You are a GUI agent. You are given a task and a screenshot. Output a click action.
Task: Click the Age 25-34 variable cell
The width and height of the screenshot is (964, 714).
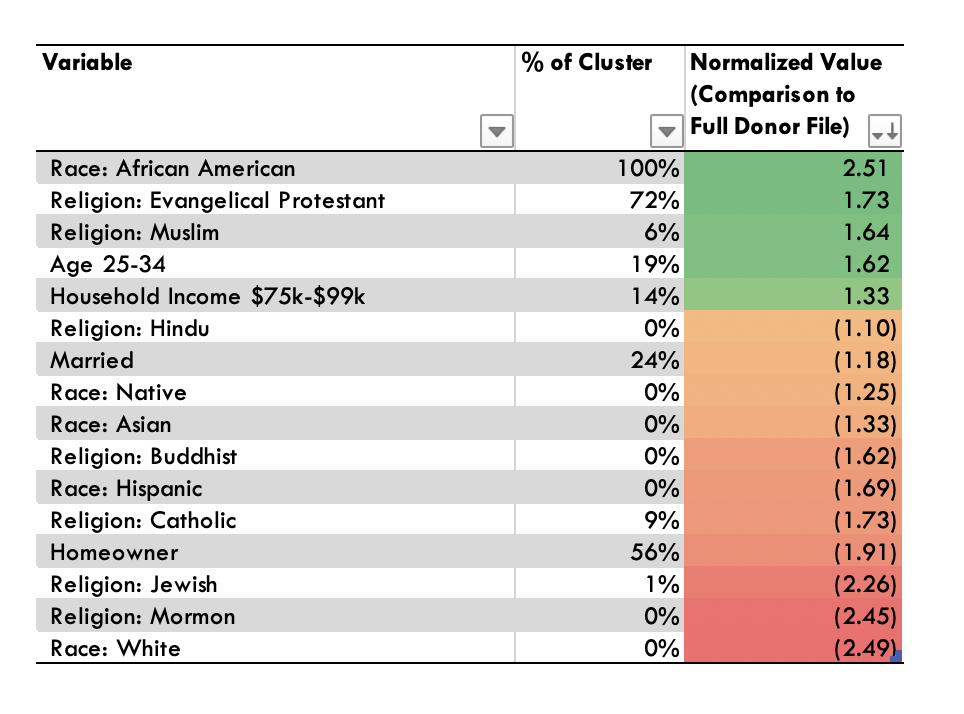point(275,264)
